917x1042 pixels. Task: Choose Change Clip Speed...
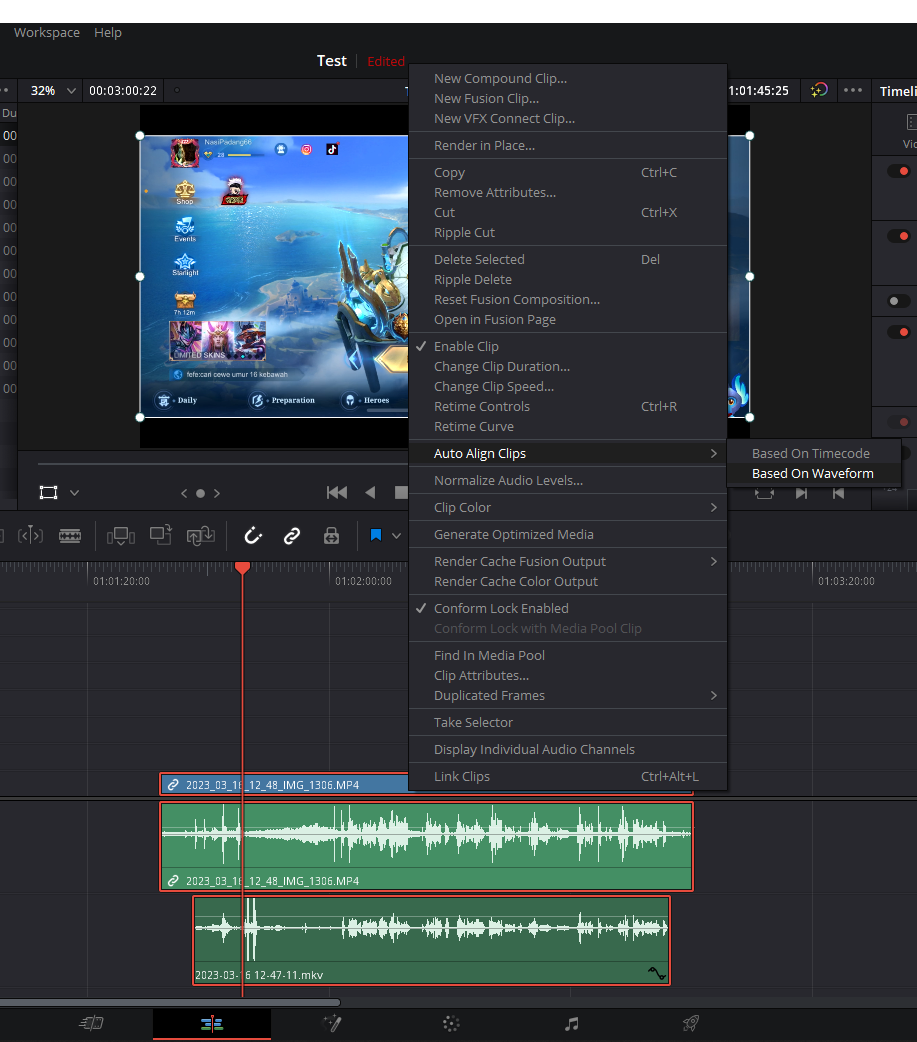tap(567, 387)
